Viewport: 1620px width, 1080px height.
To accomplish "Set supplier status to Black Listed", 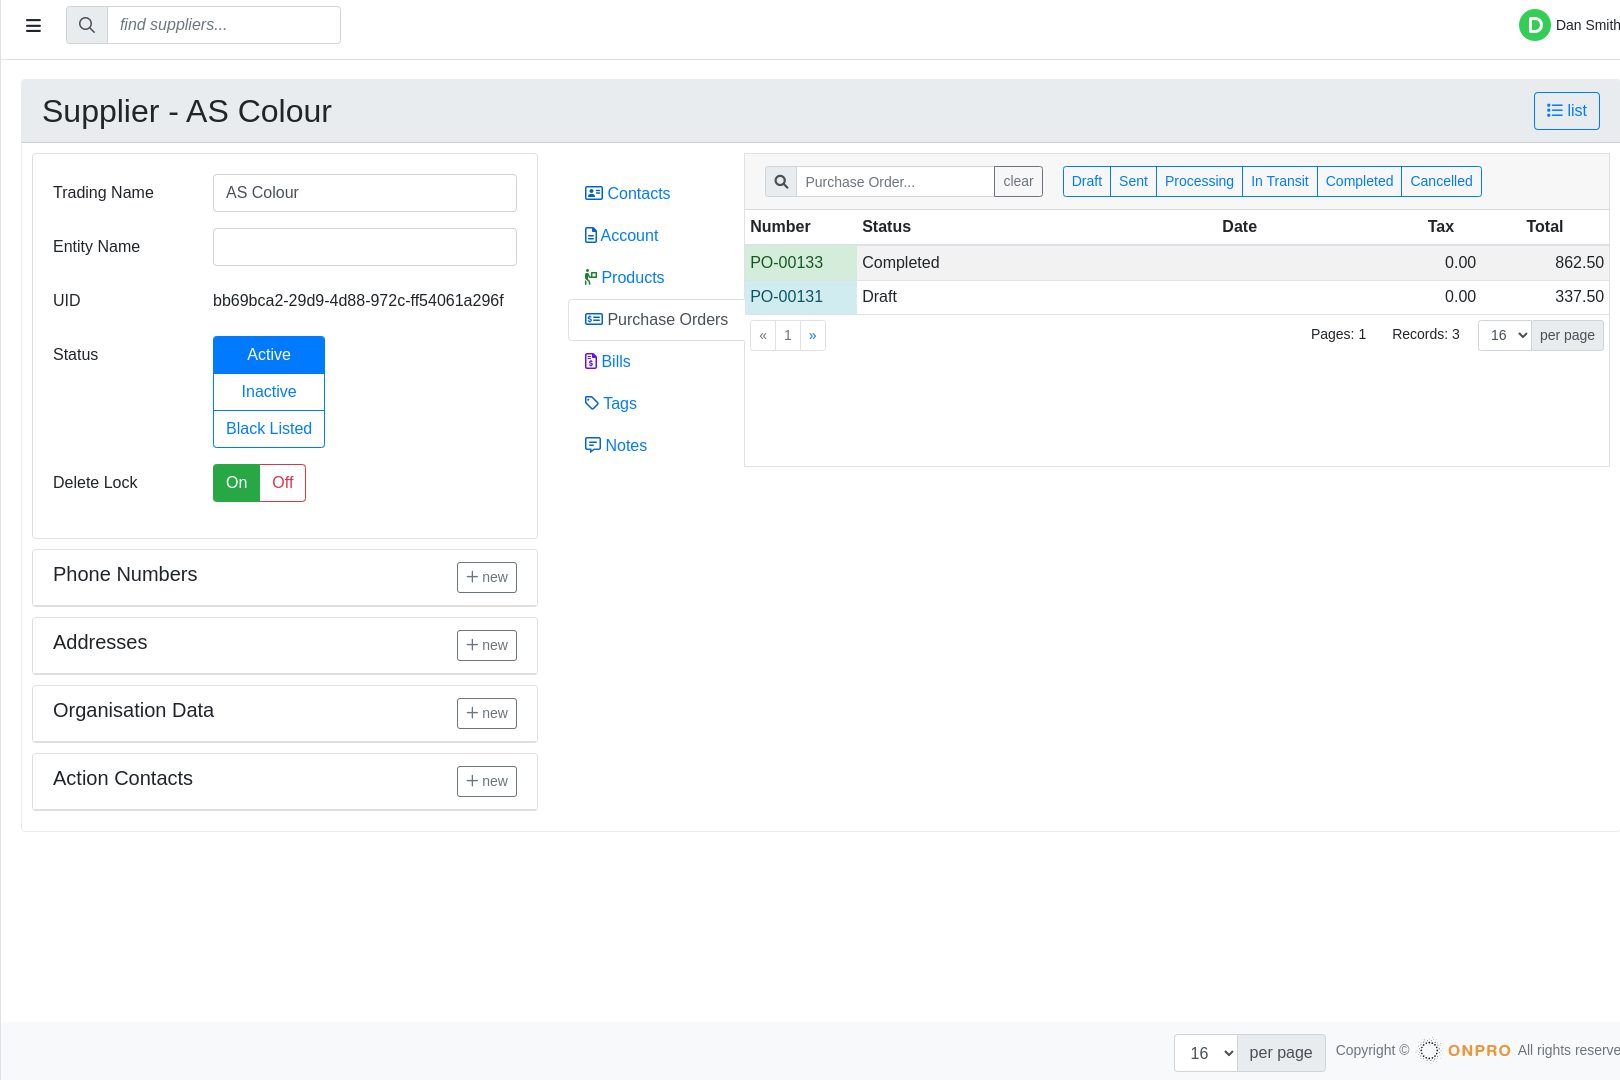I will pos(269,429).
